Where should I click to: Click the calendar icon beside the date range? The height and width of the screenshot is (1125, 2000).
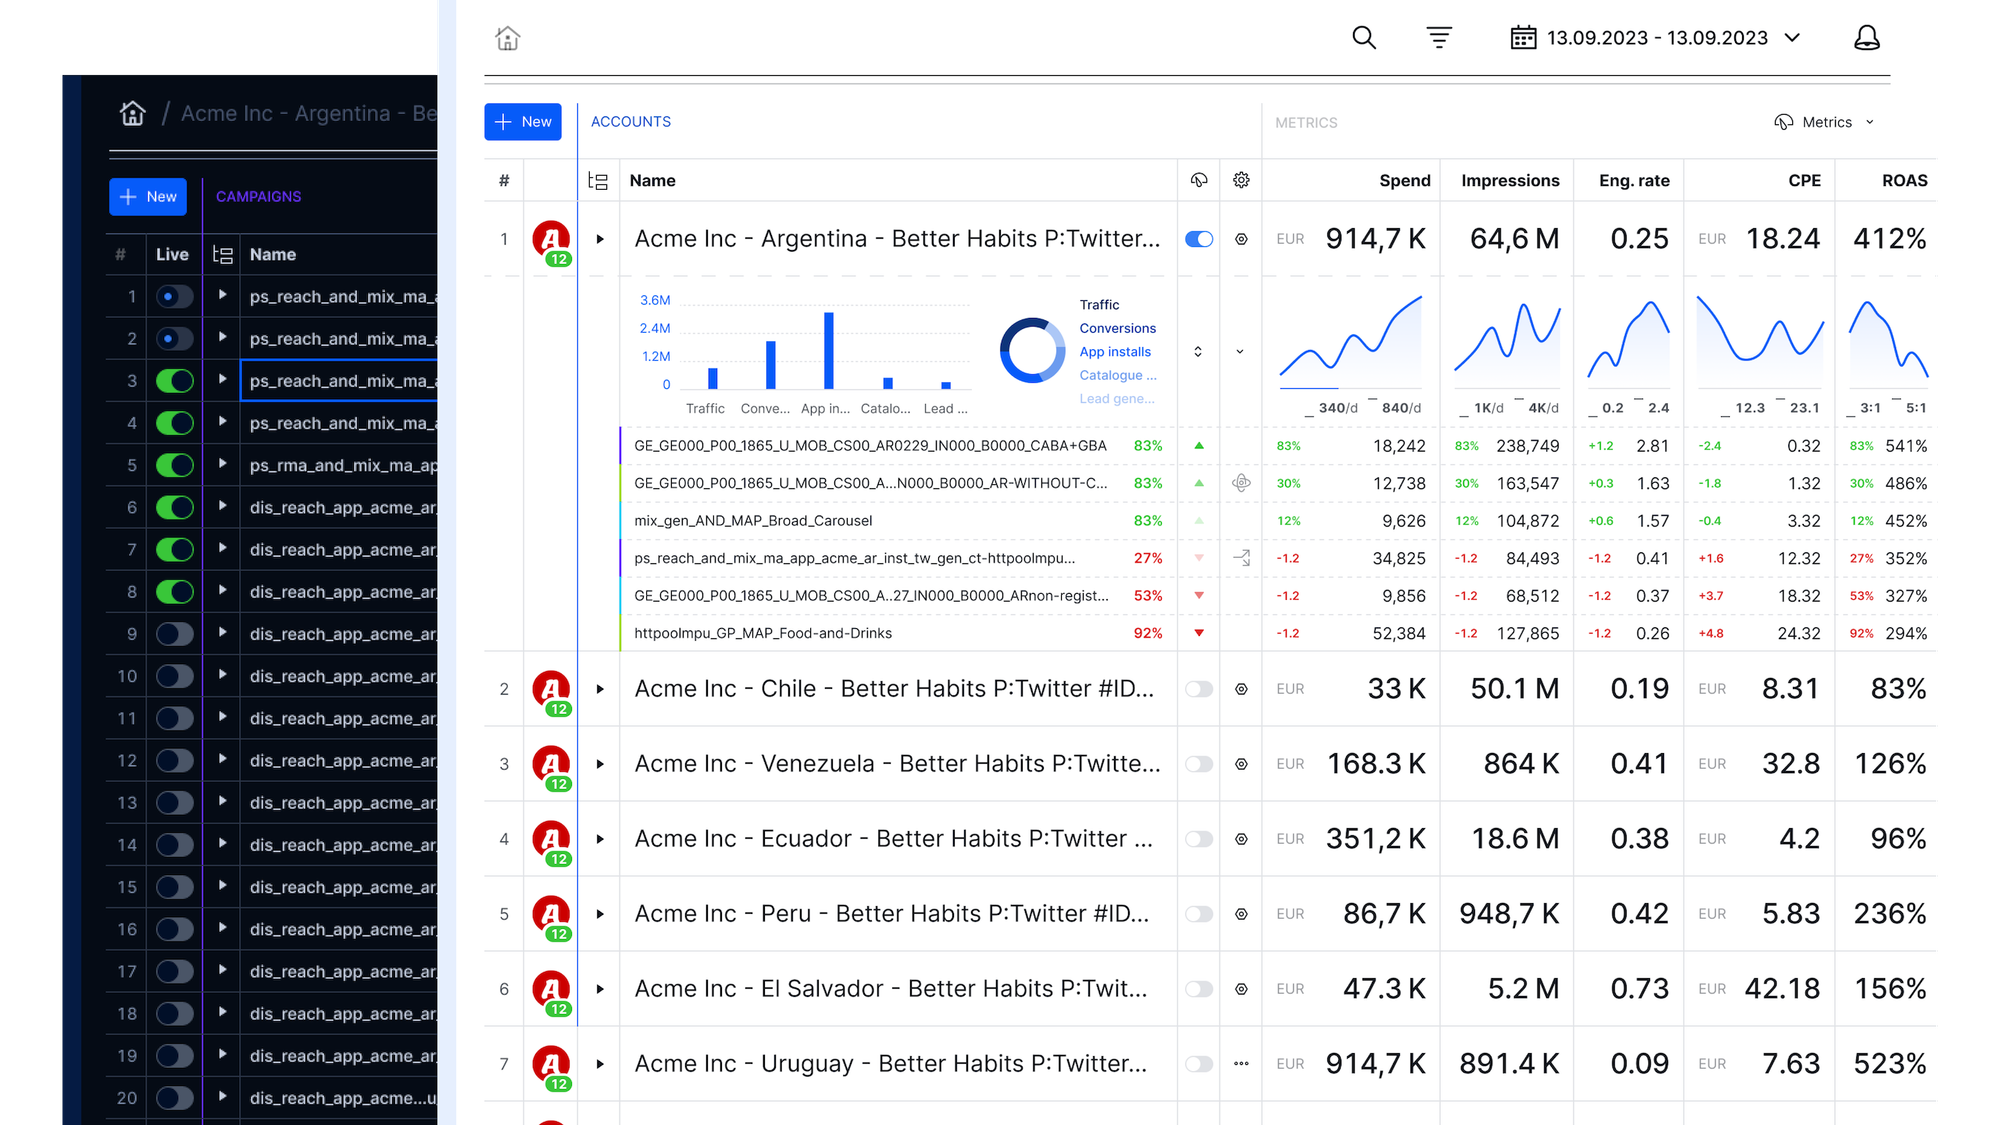click(1523, 38)
